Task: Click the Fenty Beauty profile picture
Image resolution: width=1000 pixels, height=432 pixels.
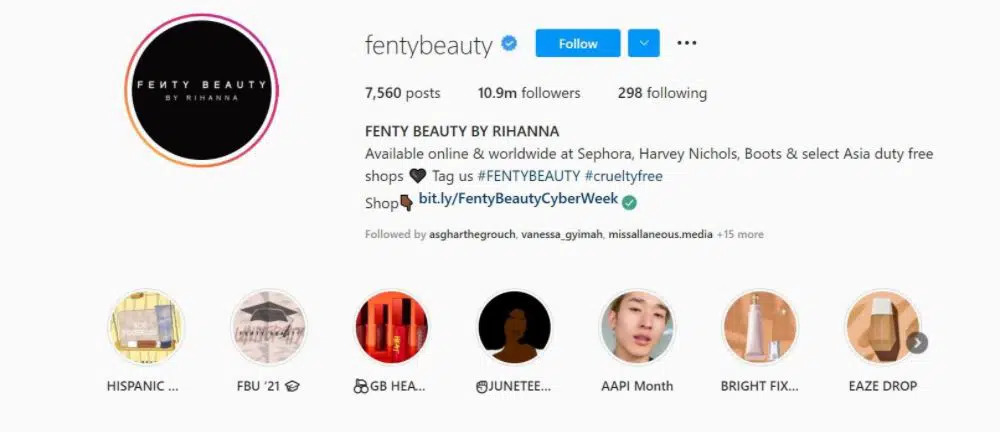Action: pyautogui.click(x=201, y=89)
